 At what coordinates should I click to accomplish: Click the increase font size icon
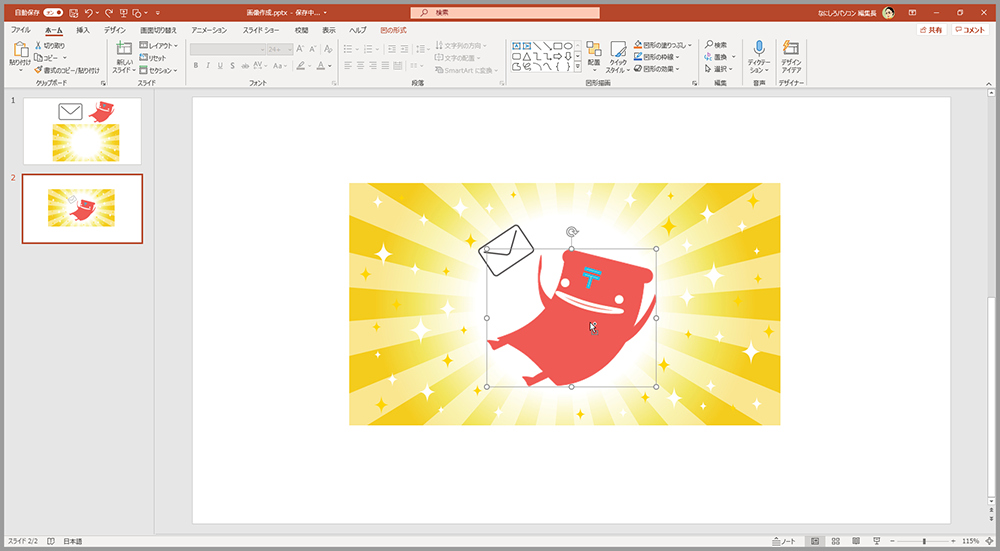pos(300,49)
